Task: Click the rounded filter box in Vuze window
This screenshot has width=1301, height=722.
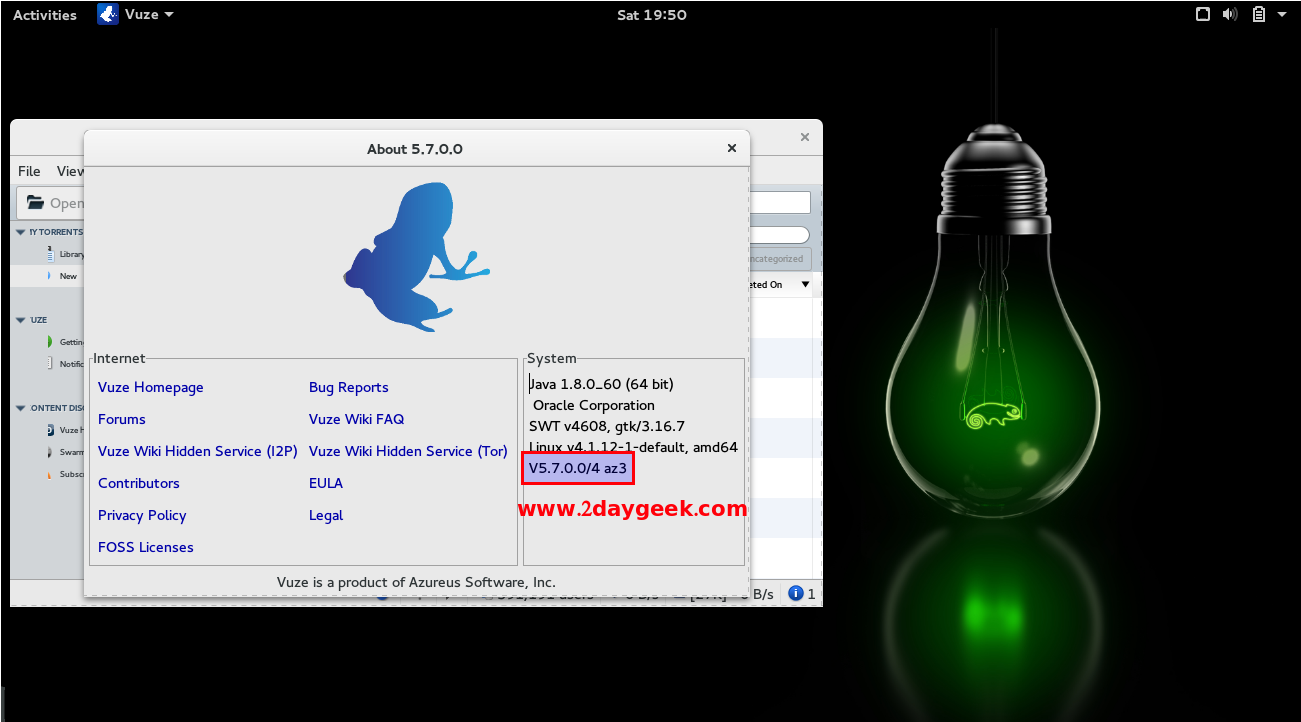Action: coord(780,235)
